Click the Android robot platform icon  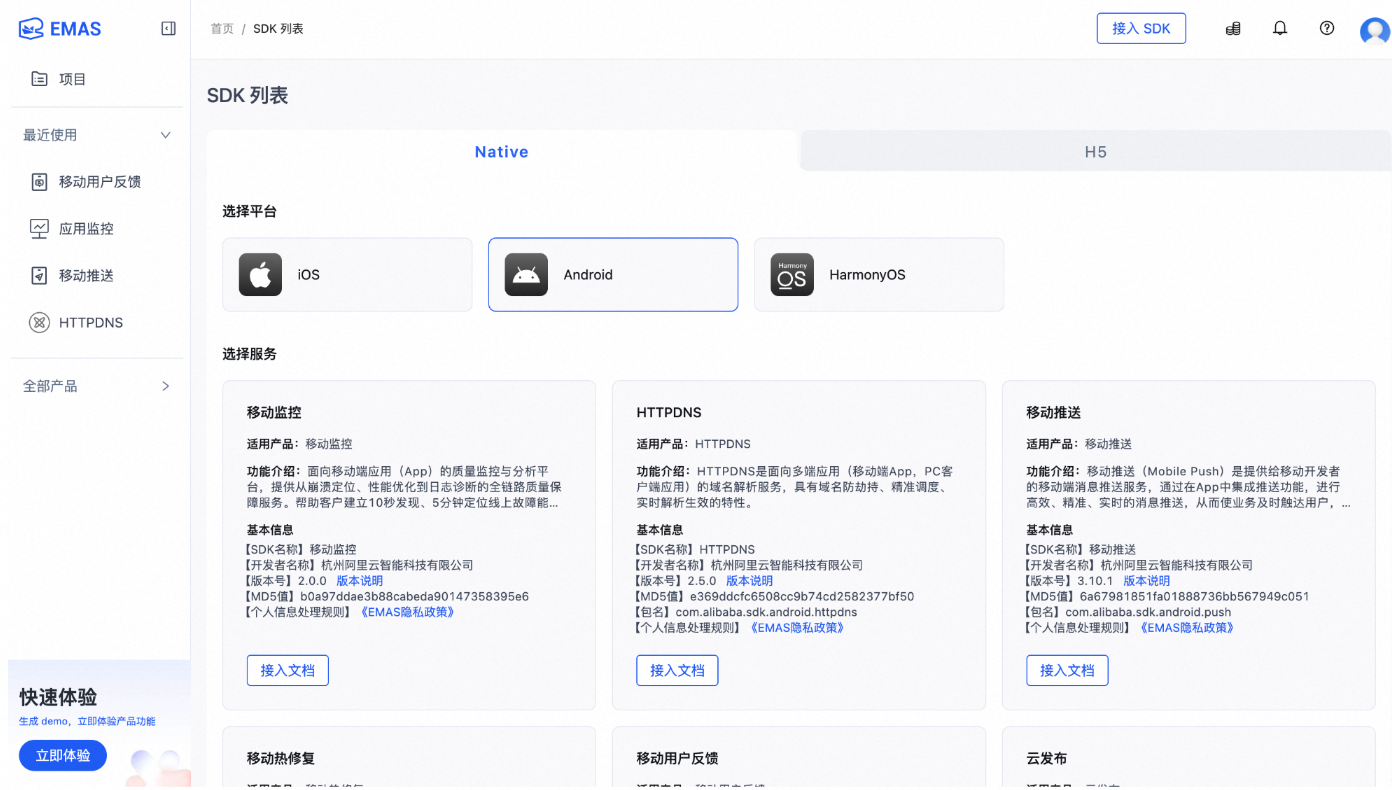click(526, 275)
